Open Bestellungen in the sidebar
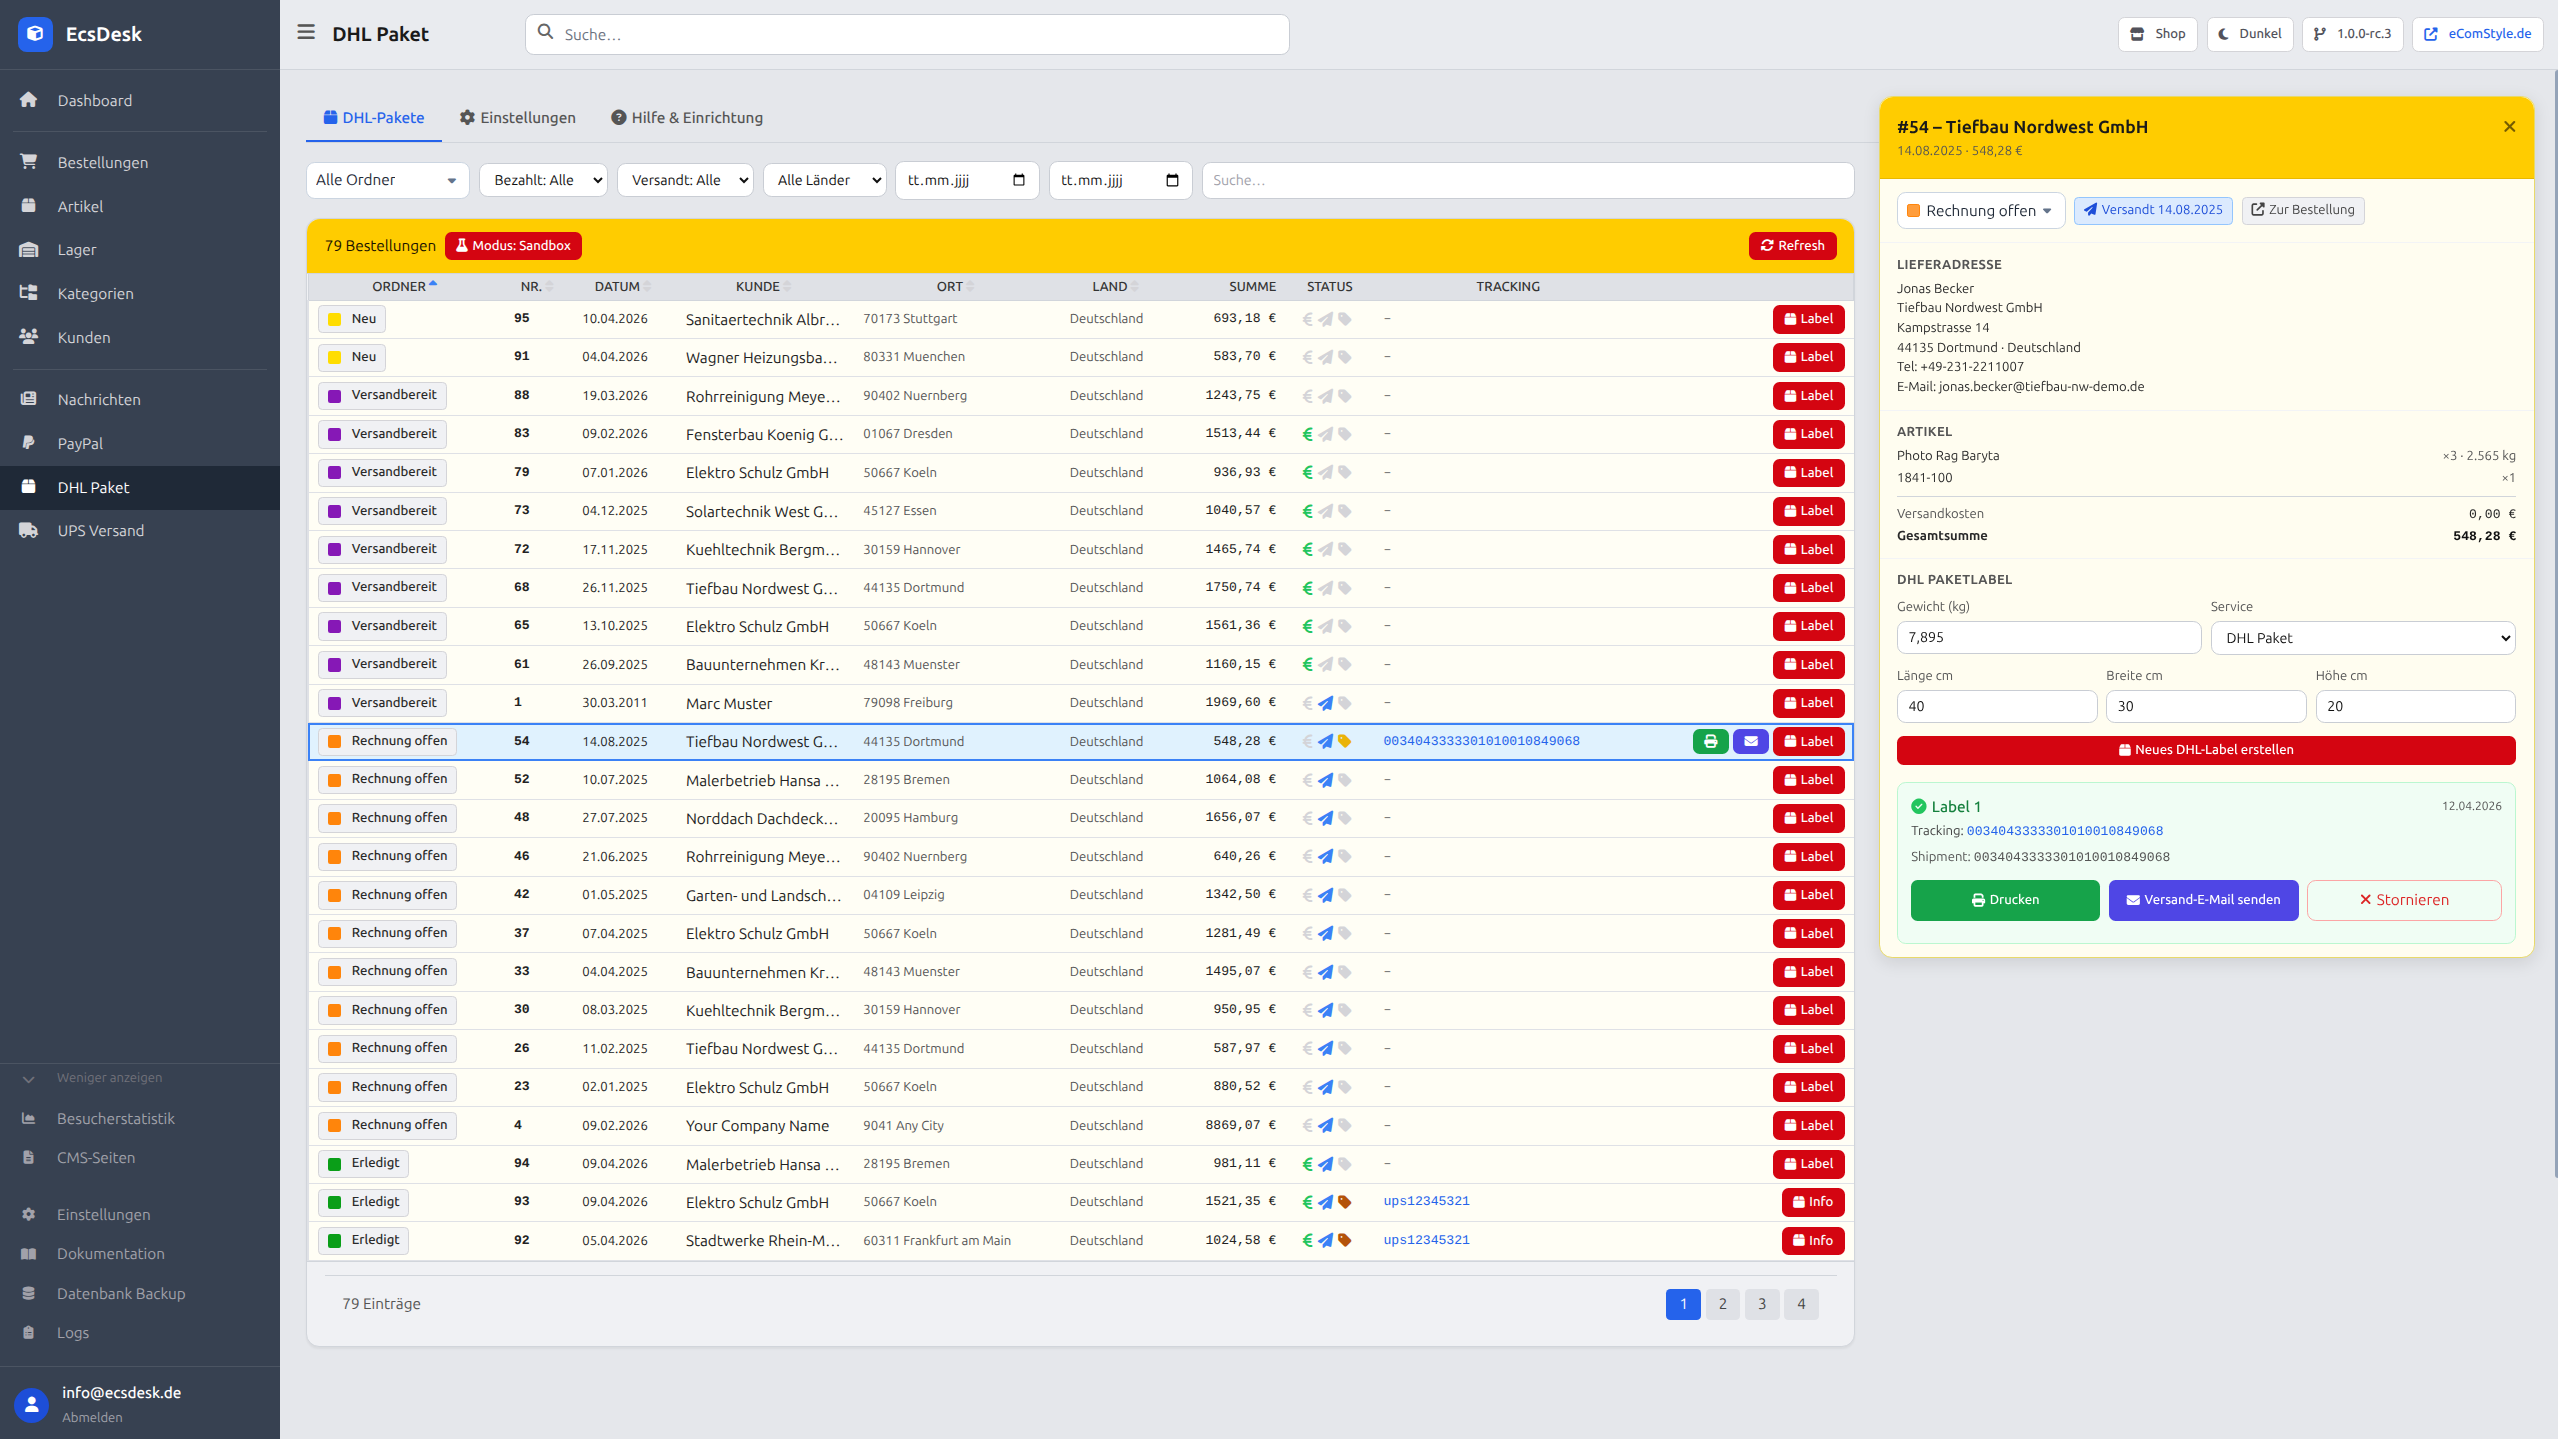2558x1439 pixels. (140, 162)
